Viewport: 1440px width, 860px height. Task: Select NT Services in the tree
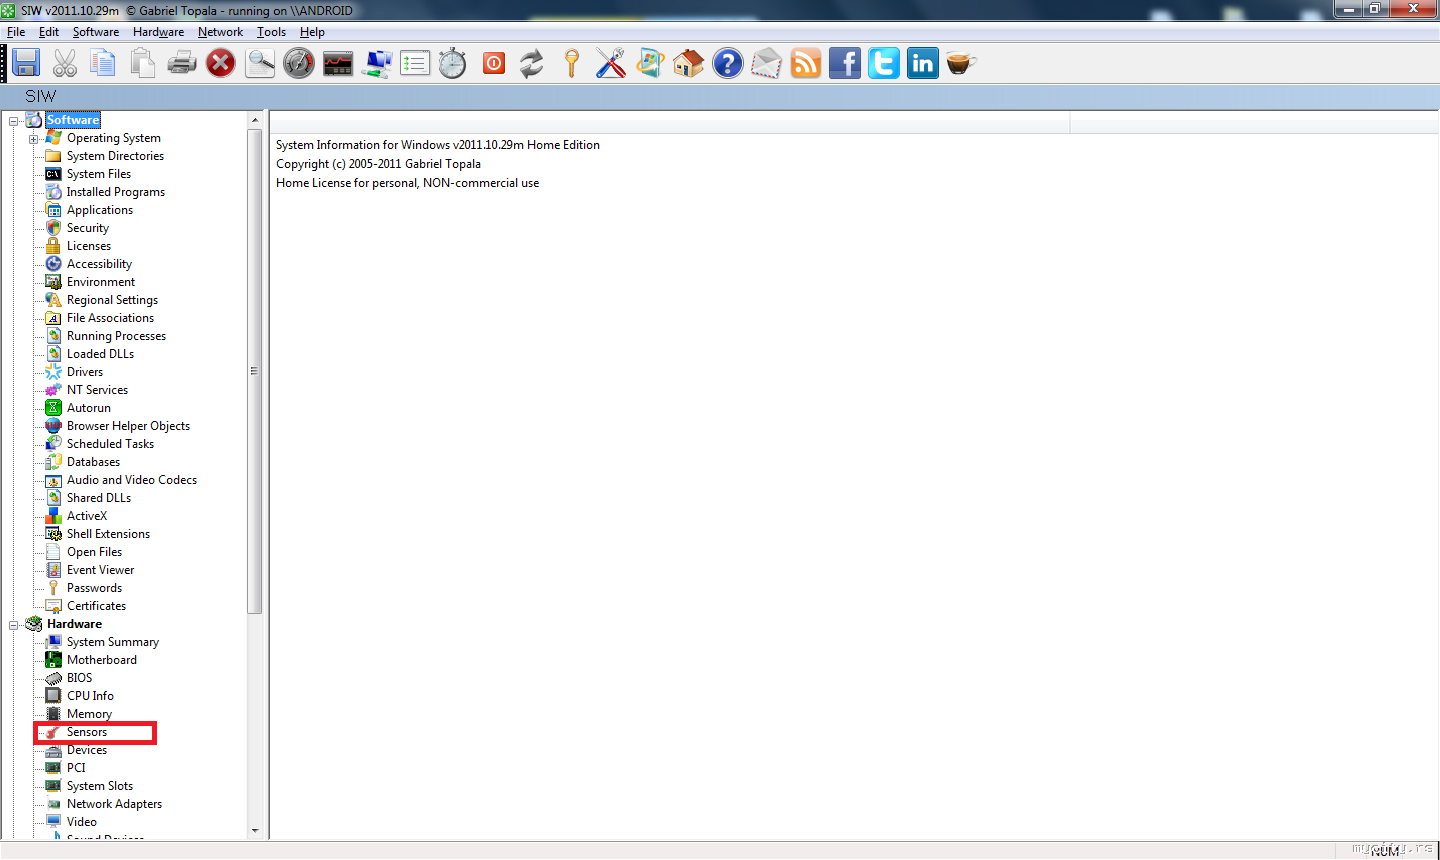pyautogui.click(x=97, y=390)
